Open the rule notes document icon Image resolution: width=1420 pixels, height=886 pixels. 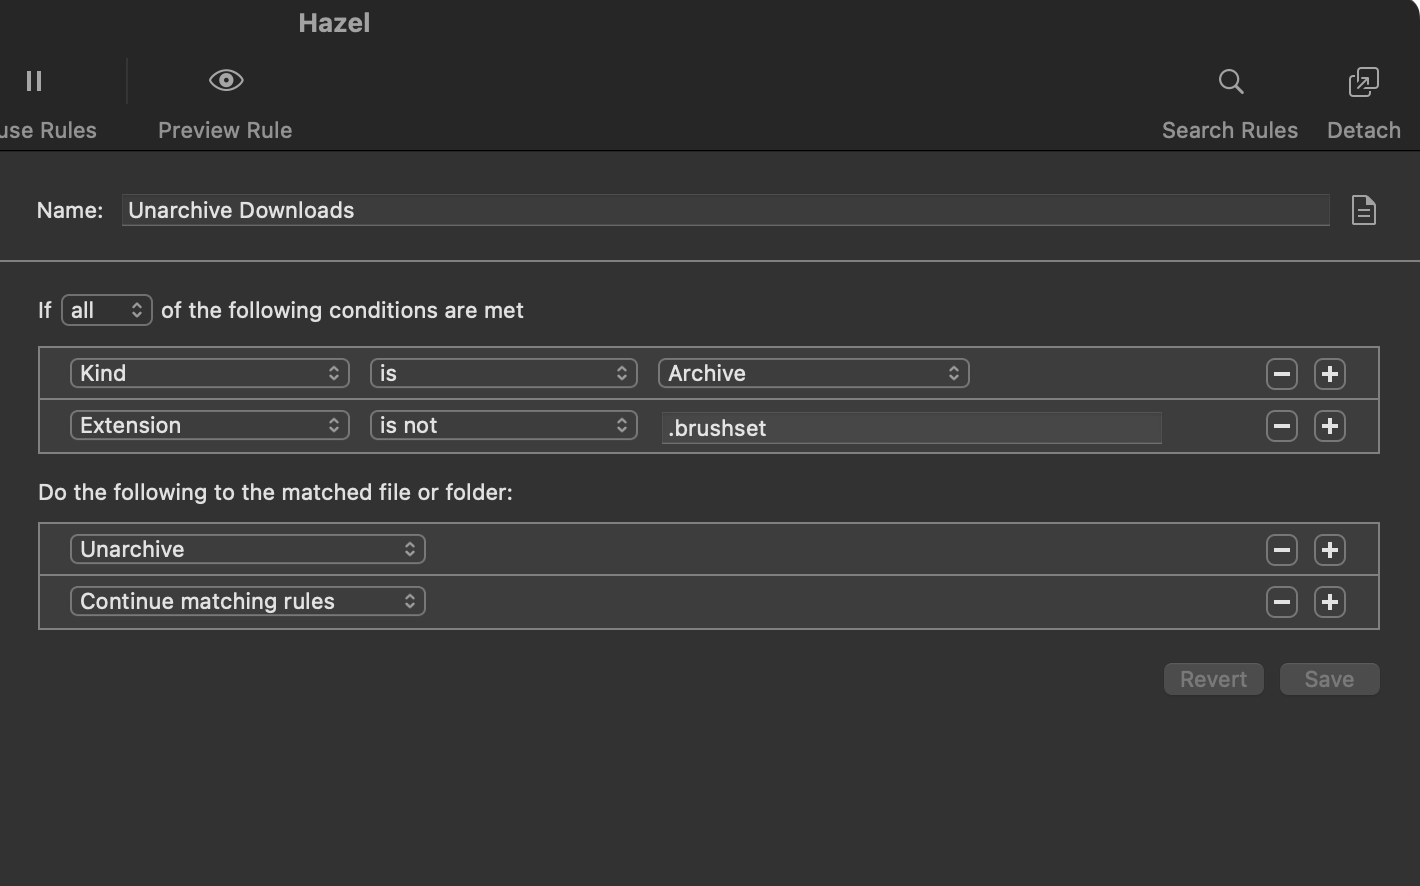pos(1364,210)
